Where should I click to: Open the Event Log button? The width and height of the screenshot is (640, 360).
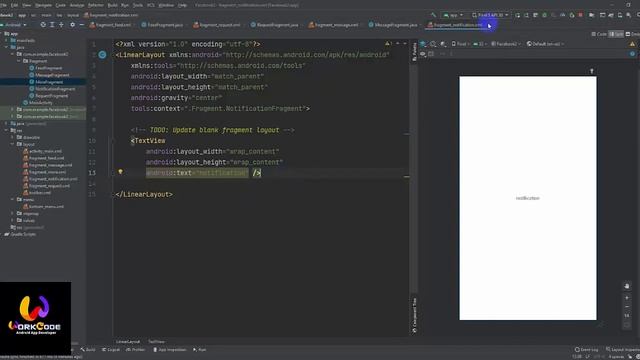pos(586,350)
